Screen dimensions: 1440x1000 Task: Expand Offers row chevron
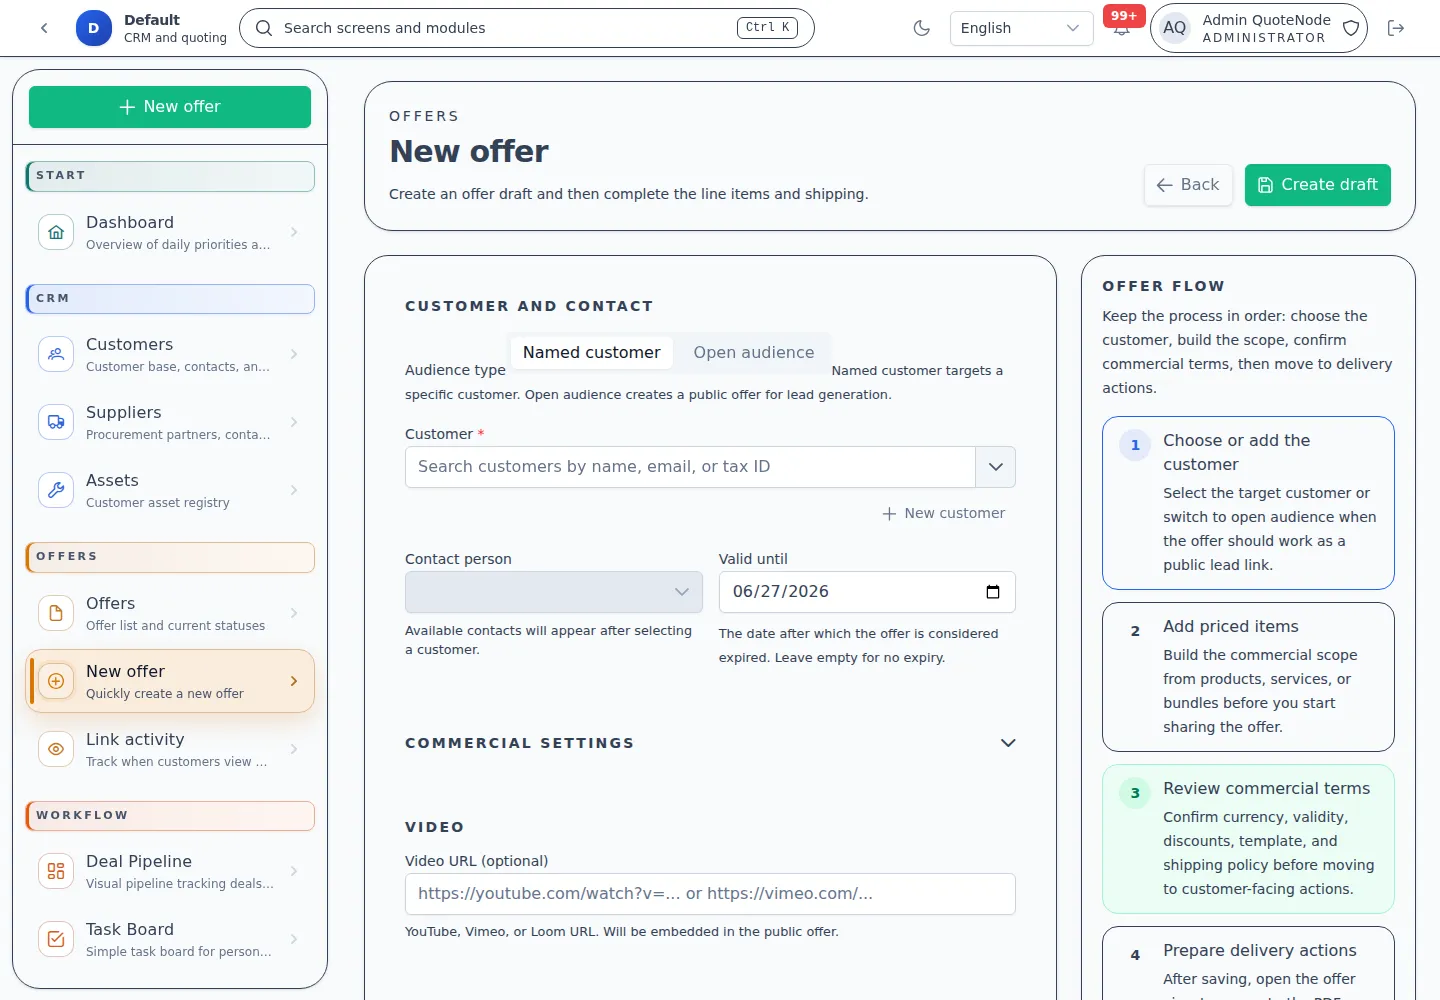click(294, 613)
